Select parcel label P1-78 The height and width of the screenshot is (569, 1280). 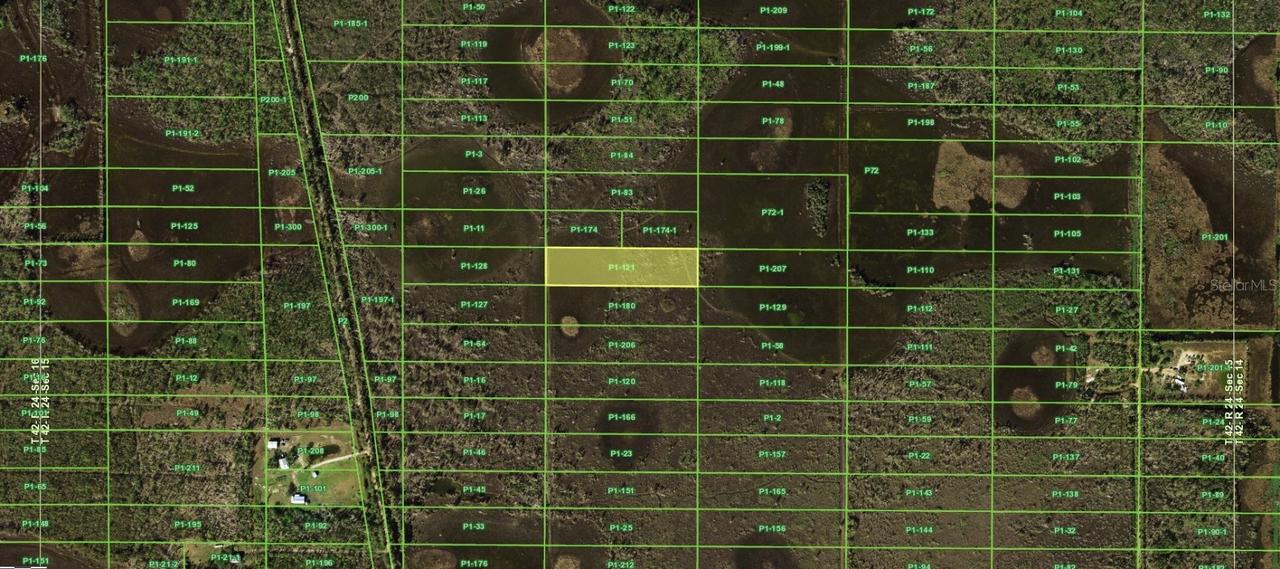pyautogui.click(x=772, y=121)
